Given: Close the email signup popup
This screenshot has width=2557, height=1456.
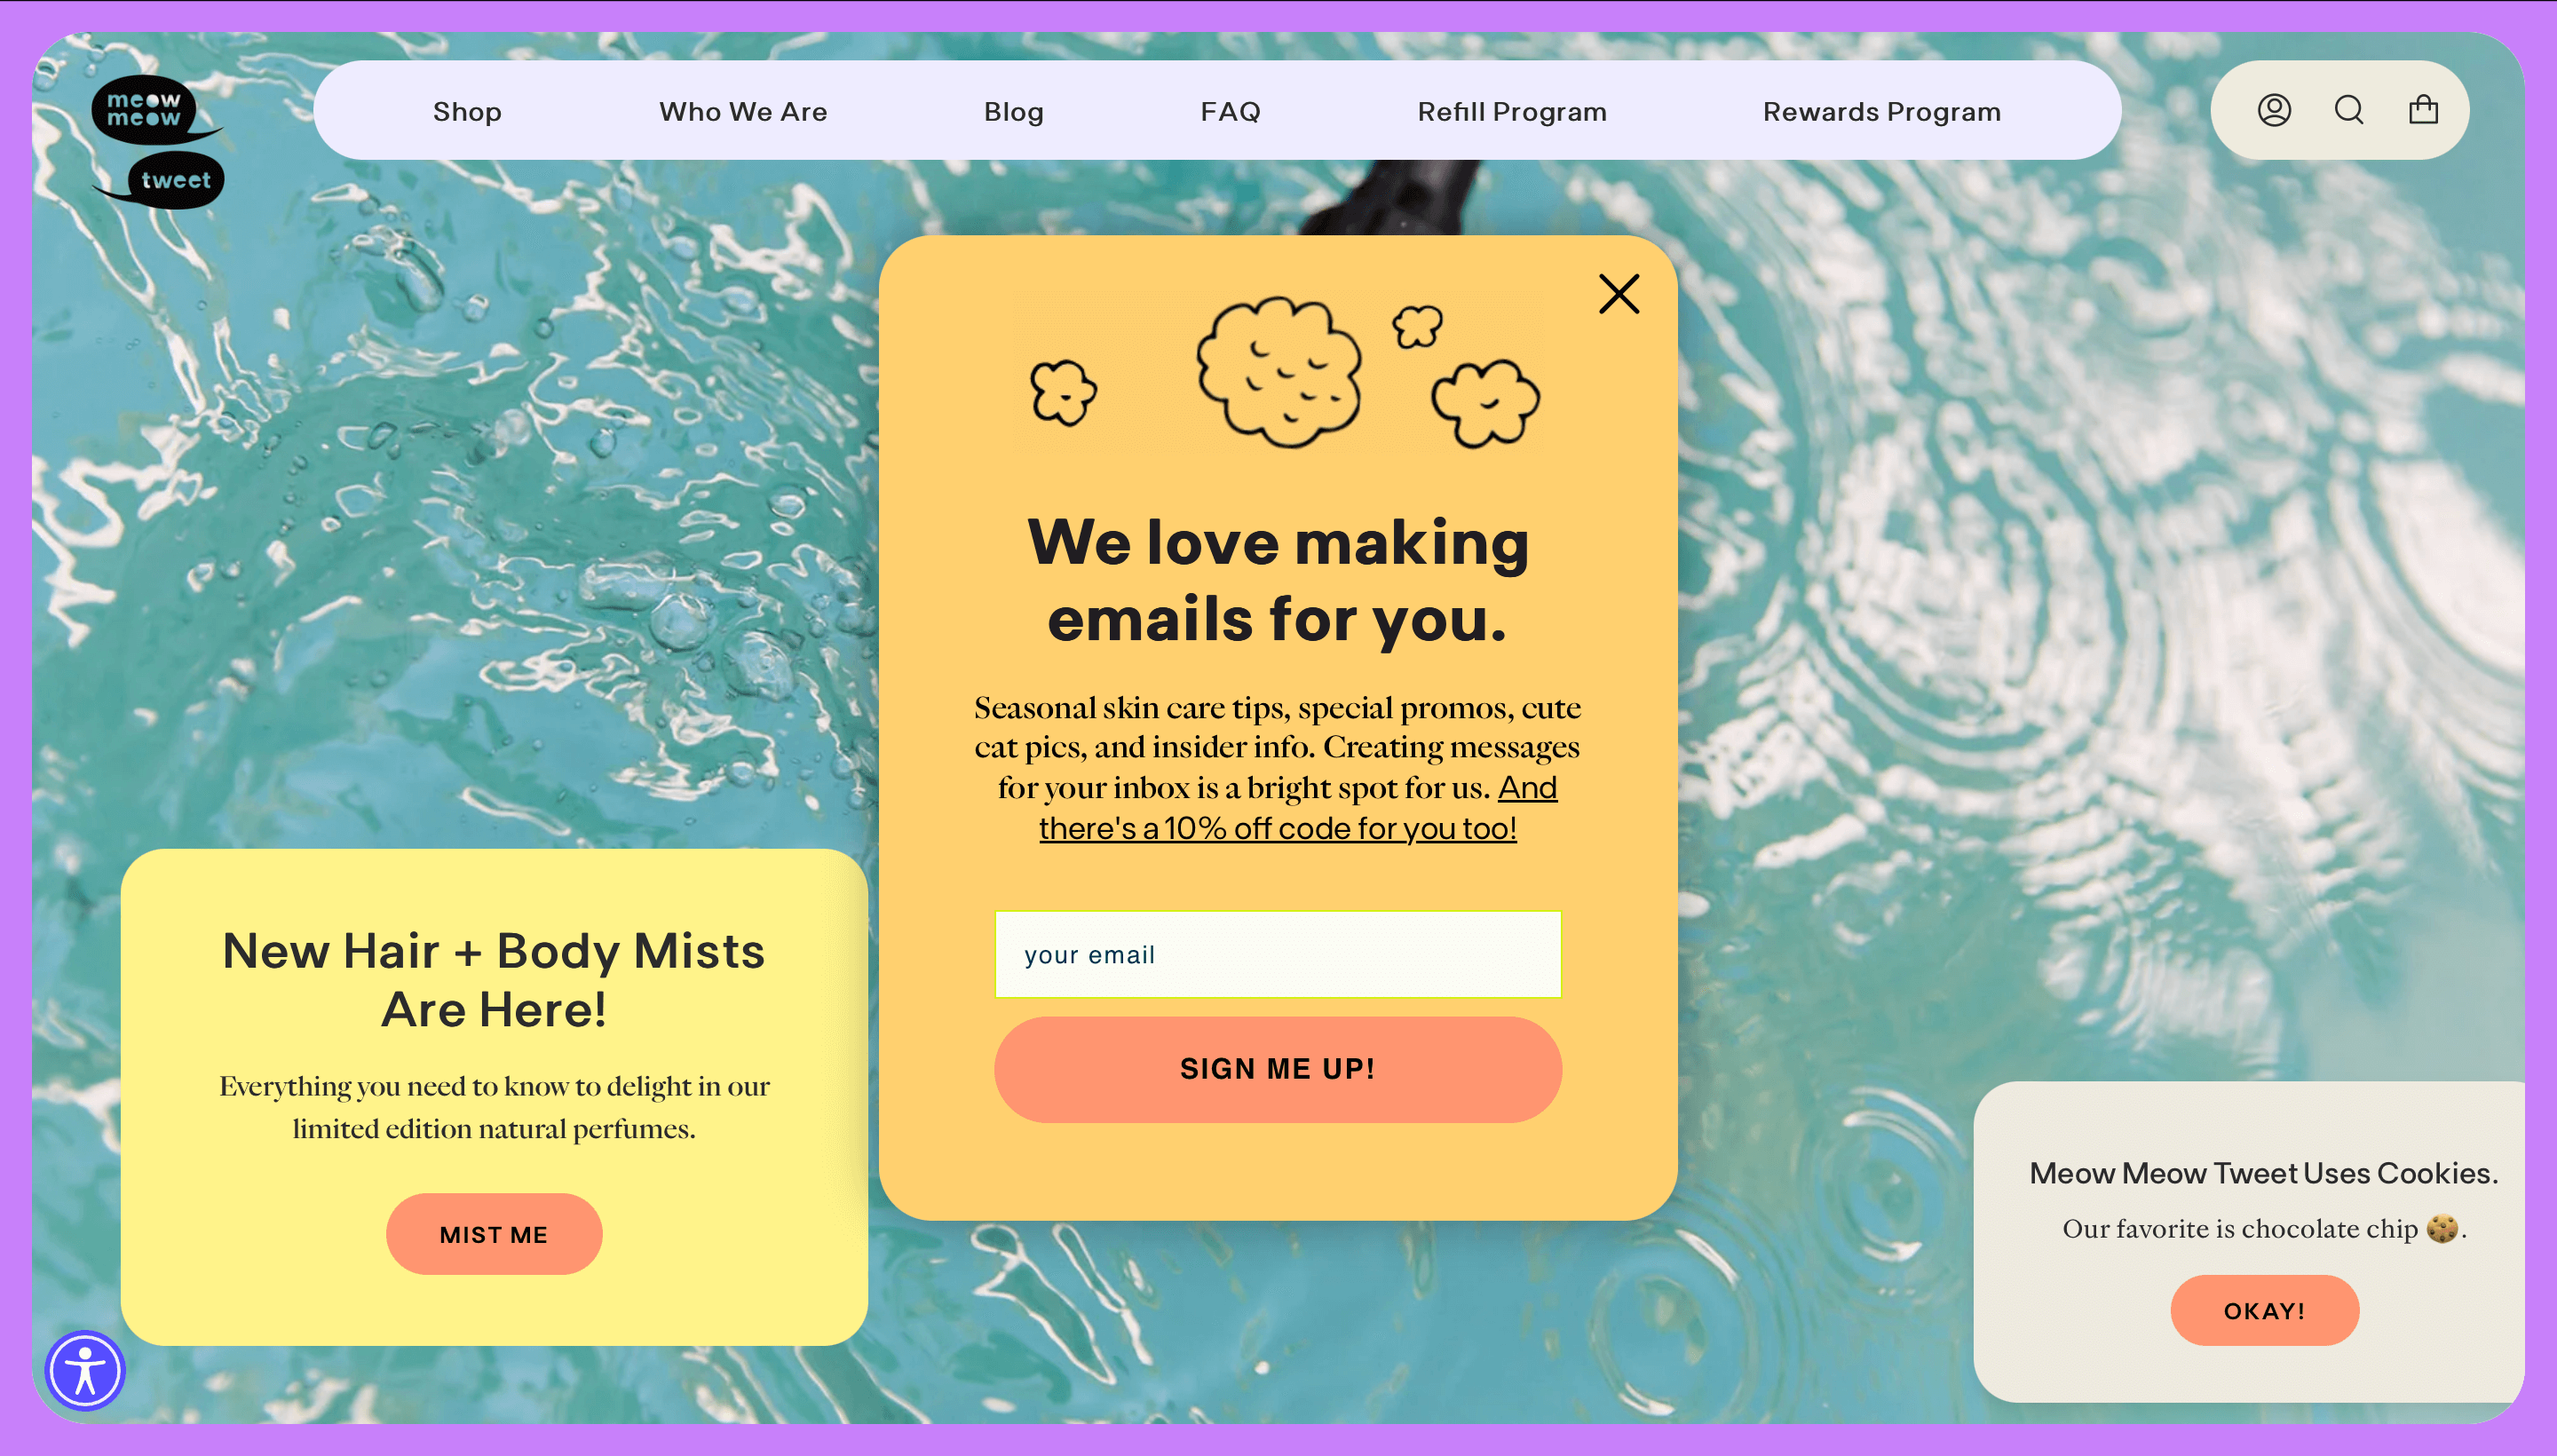Looking at the screenshot, I should 1619,293.
